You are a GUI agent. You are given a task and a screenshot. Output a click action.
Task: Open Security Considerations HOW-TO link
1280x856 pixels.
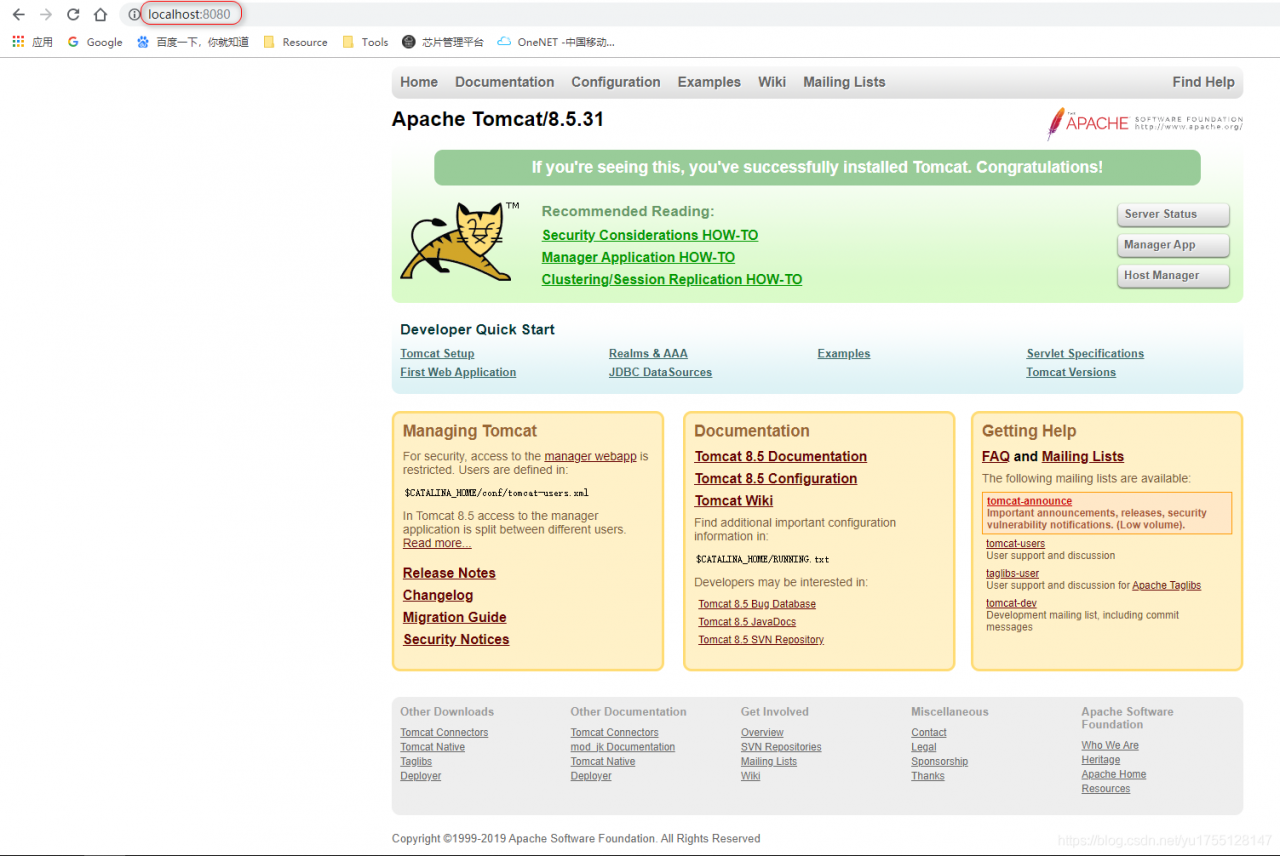point(650,235)
